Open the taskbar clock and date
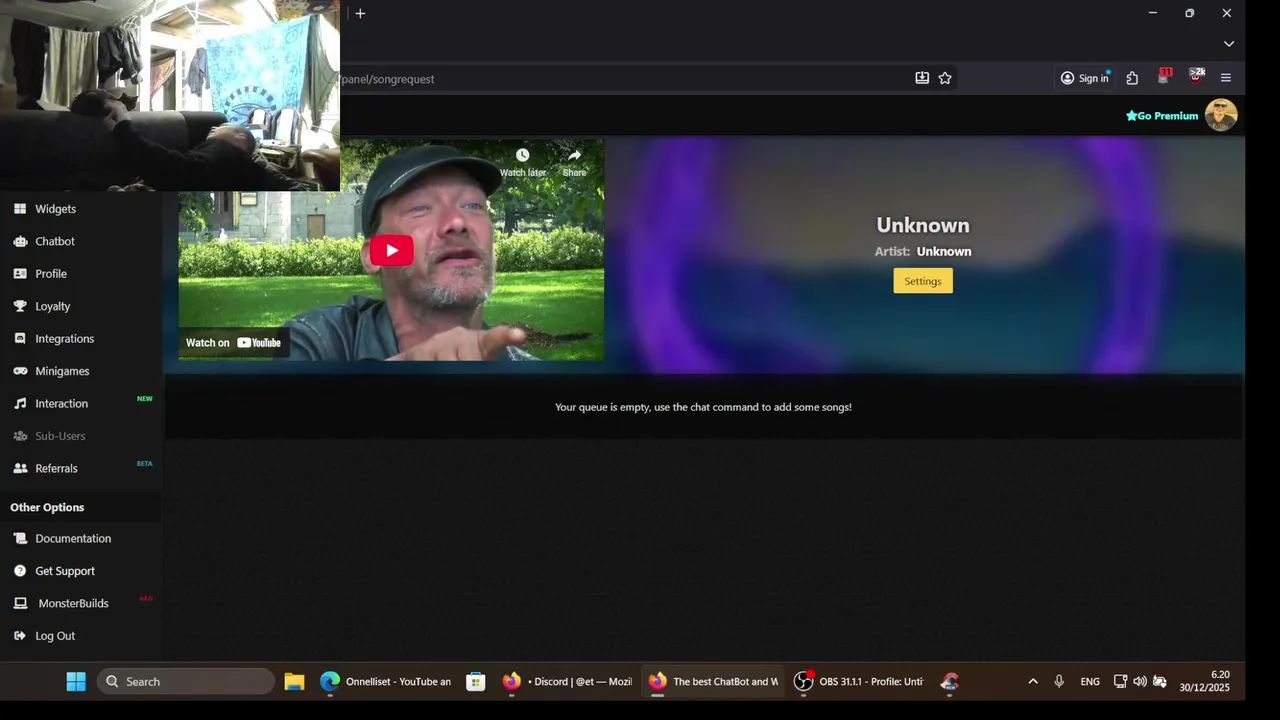This screenshot has width=1280, height=720. [1204, 682]
